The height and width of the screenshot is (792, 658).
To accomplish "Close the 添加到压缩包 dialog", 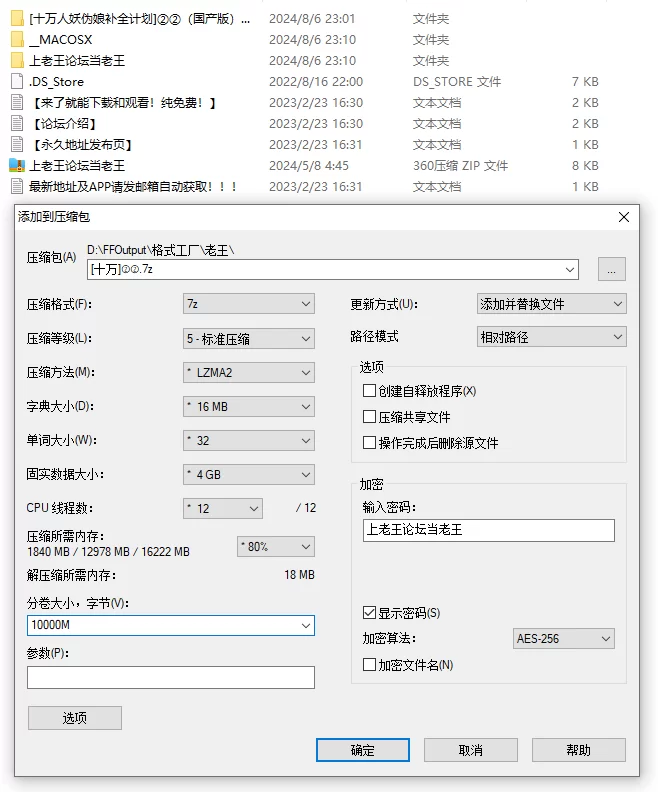I will 624,217.
